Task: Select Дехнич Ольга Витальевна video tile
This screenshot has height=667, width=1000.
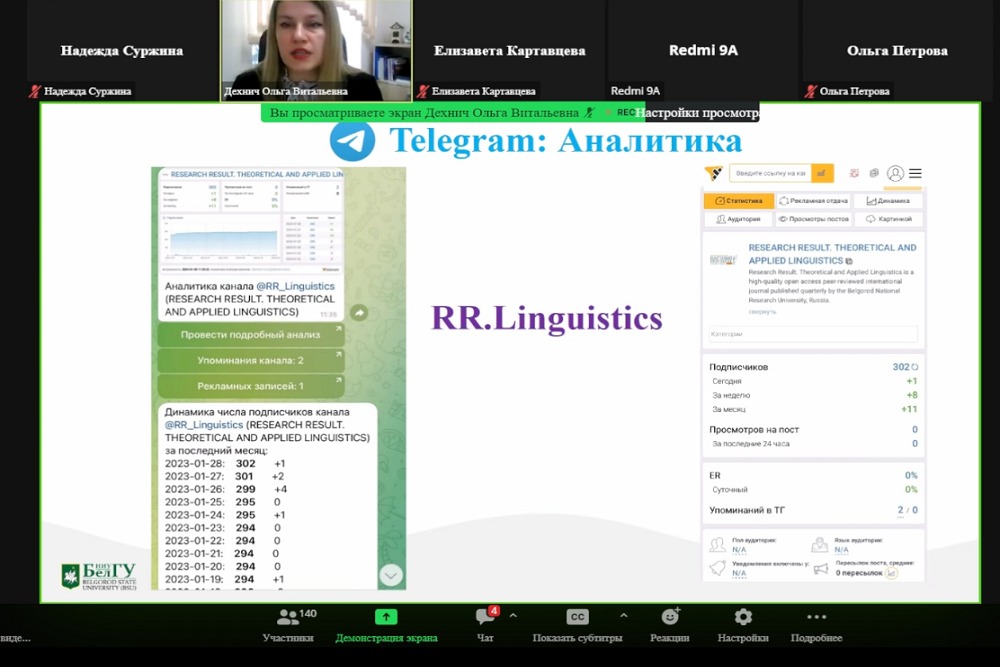Action: [316, 50]
